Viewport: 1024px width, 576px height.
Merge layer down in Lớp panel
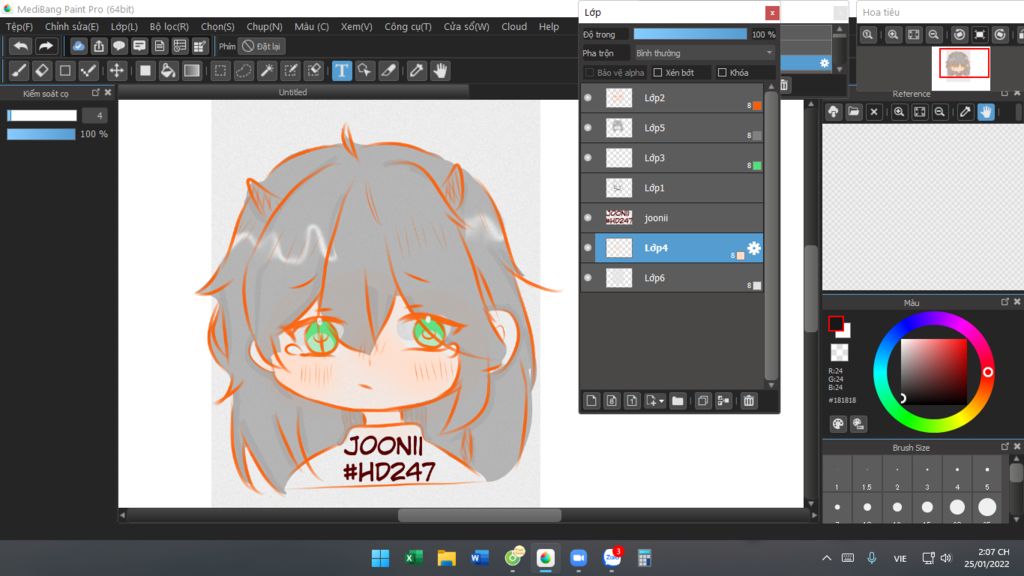(724, 400)
